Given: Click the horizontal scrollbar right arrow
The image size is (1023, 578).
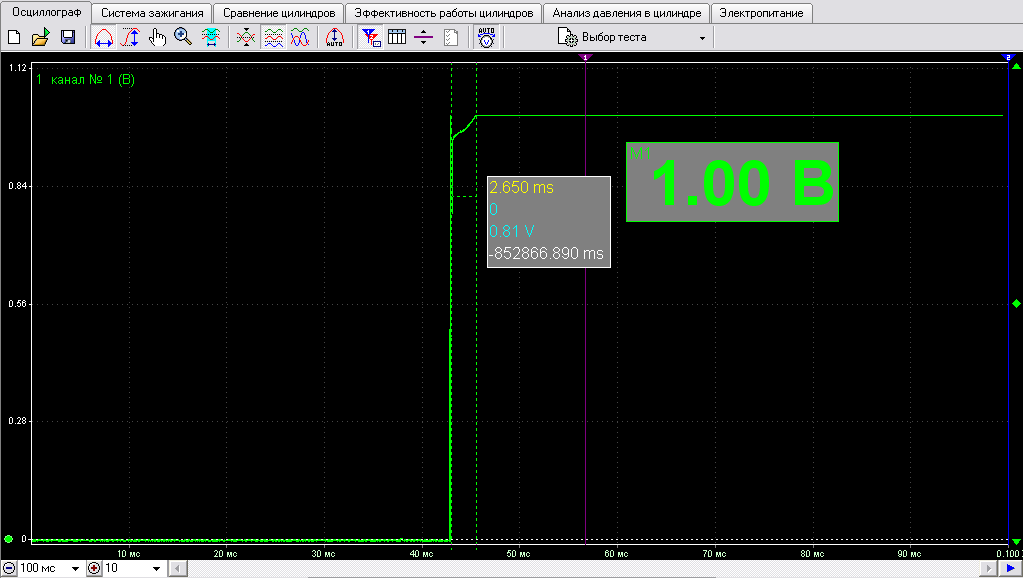Looking at the screenshot, I should [x=990, y=568].
